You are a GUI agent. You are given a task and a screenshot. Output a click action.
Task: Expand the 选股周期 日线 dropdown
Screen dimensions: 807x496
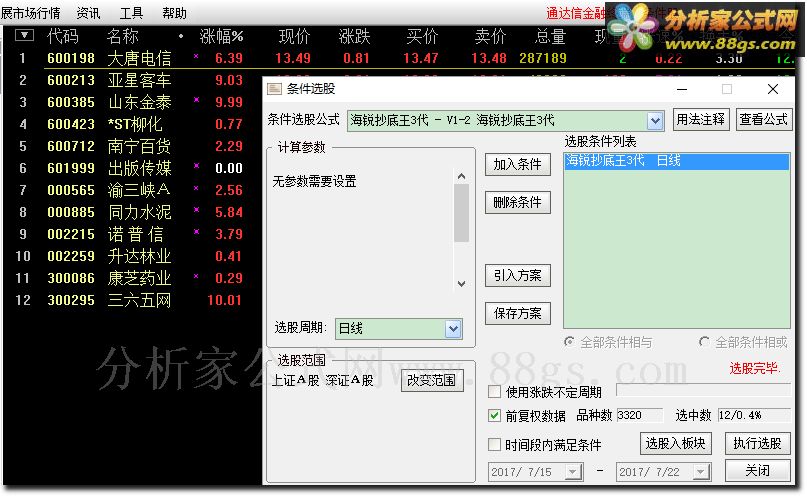453,329
